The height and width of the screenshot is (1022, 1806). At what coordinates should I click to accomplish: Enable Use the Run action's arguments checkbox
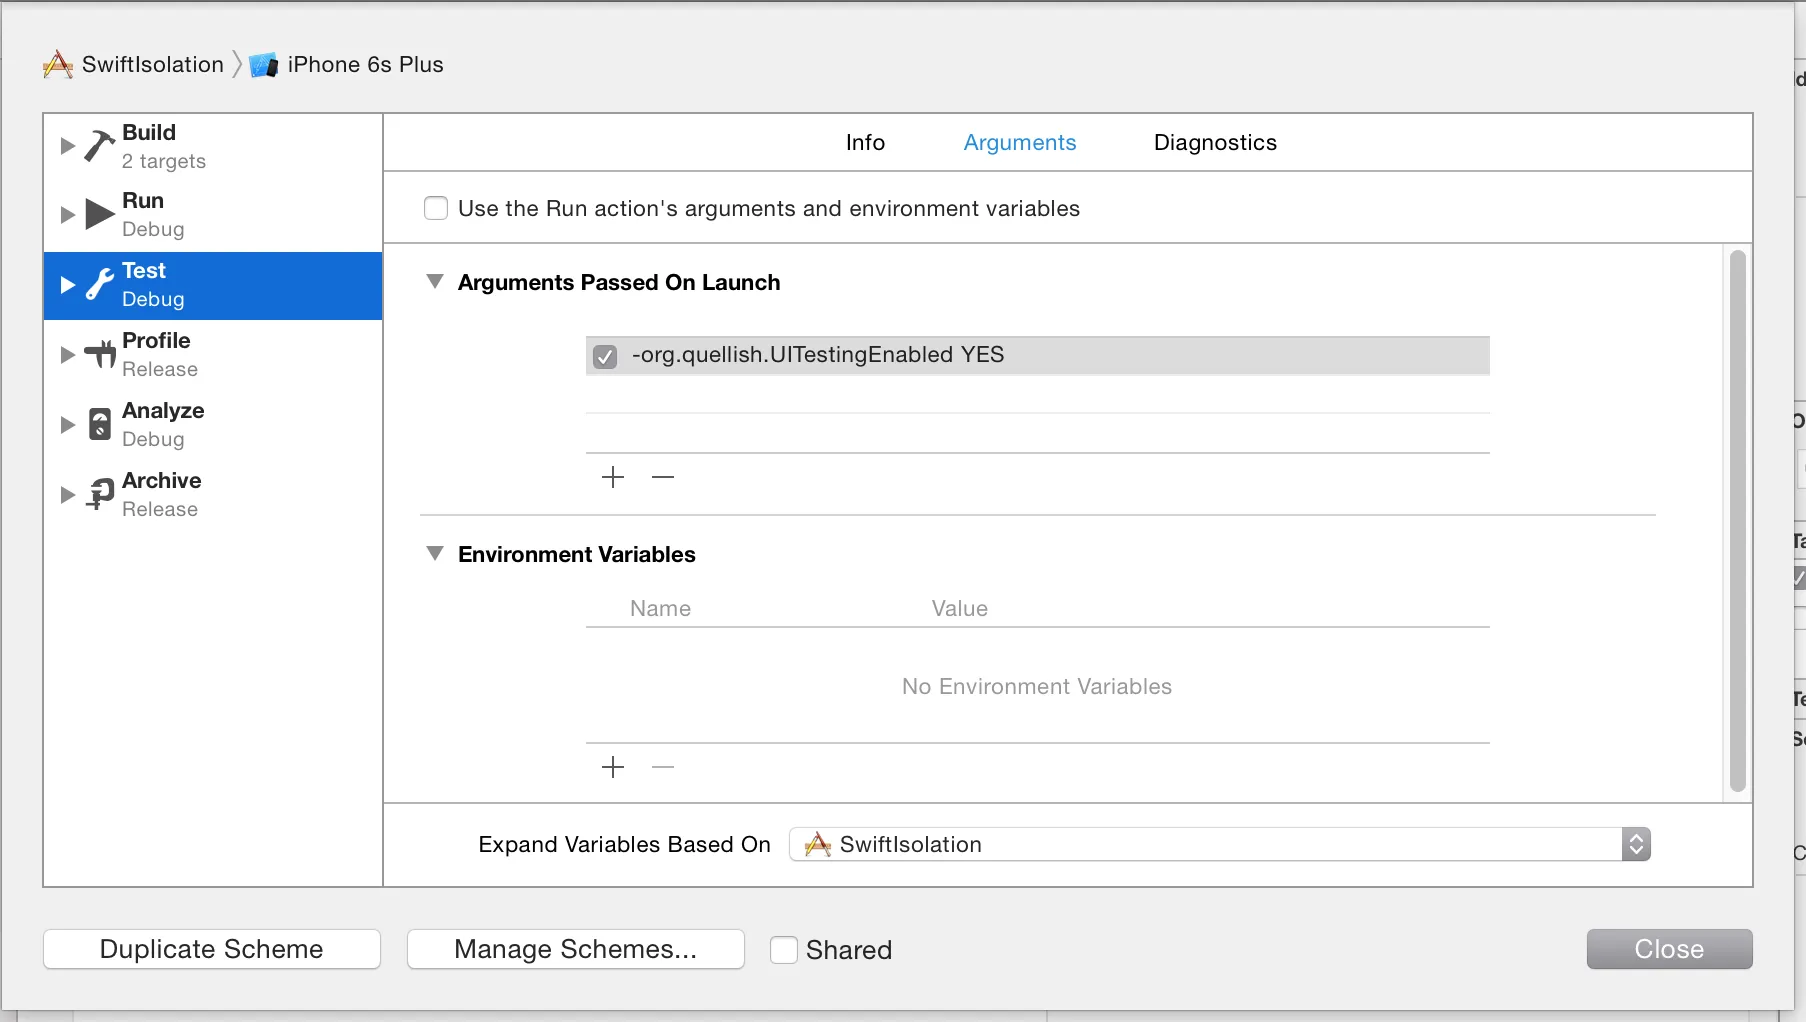click(x=436, y=208)
